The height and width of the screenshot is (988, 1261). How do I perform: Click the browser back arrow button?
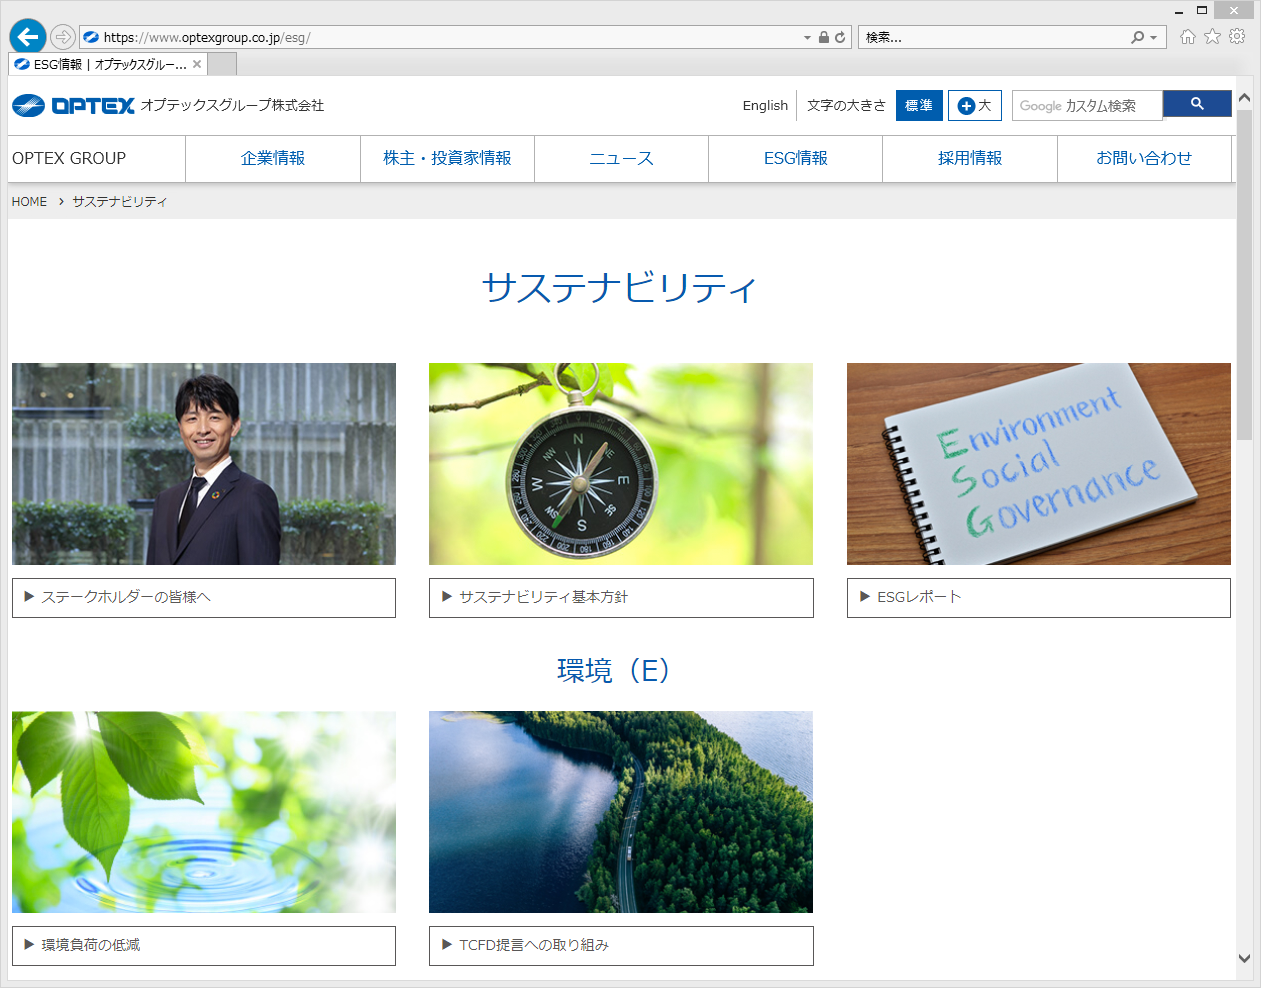click(28, 37)
